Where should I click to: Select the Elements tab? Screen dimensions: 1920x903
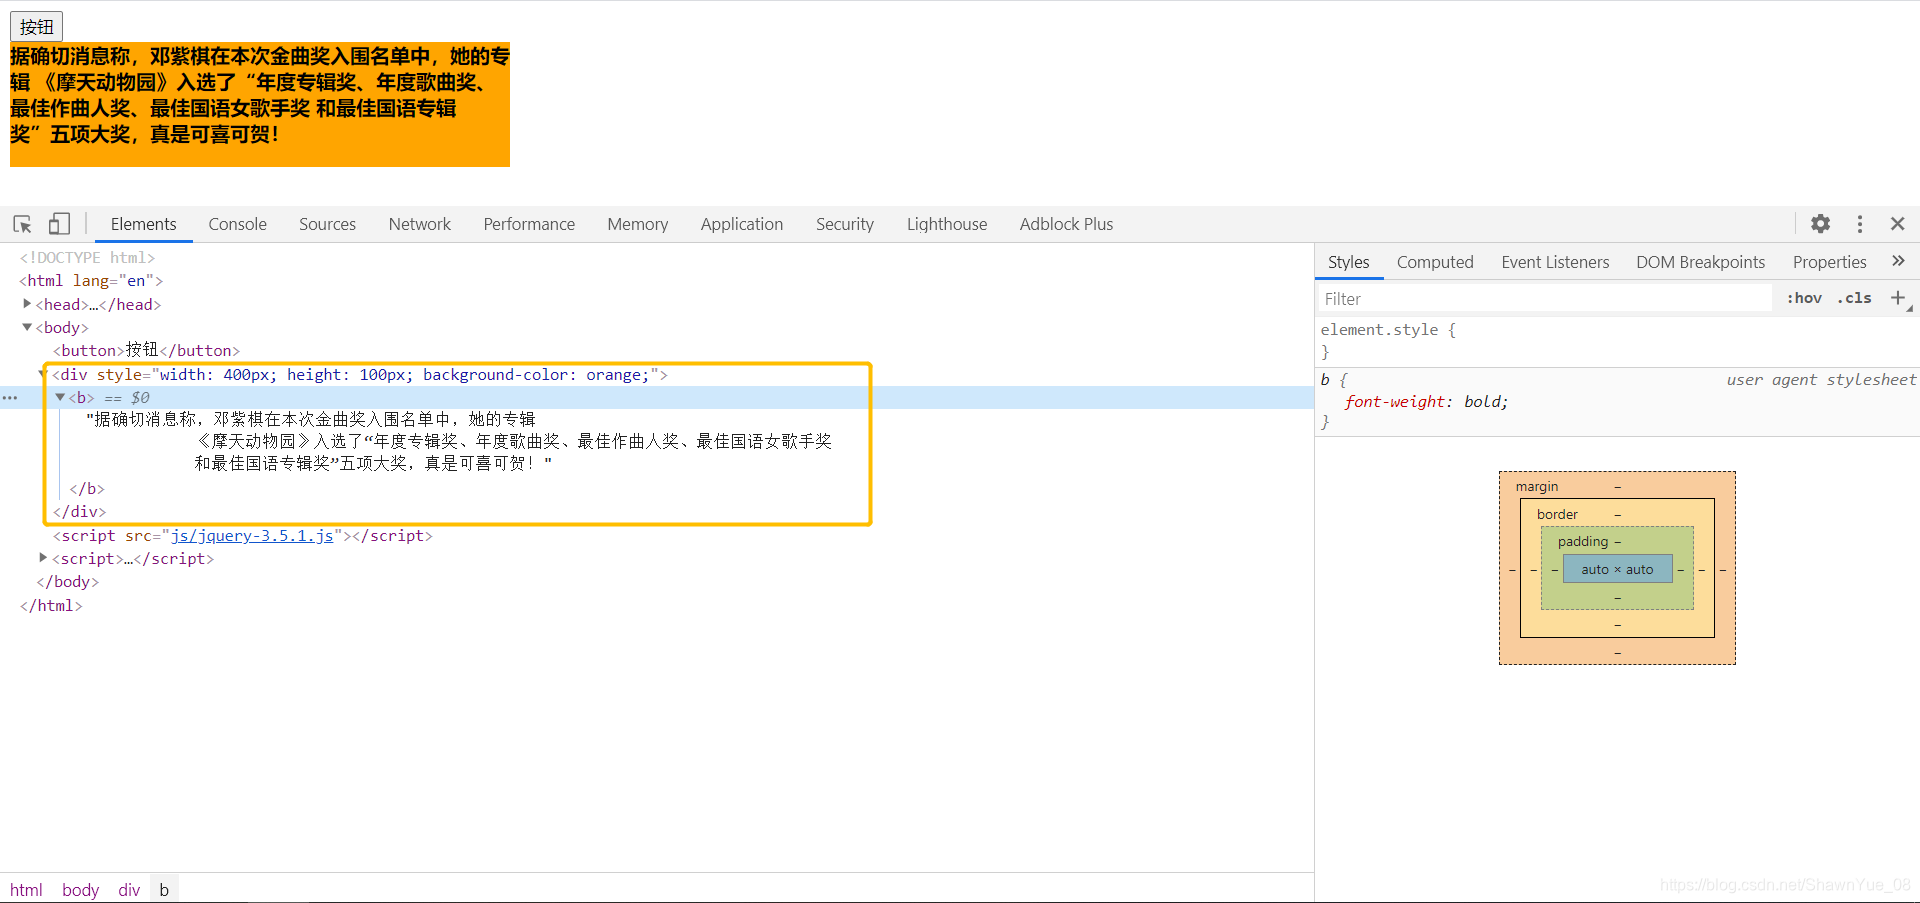tap(143, 224)
